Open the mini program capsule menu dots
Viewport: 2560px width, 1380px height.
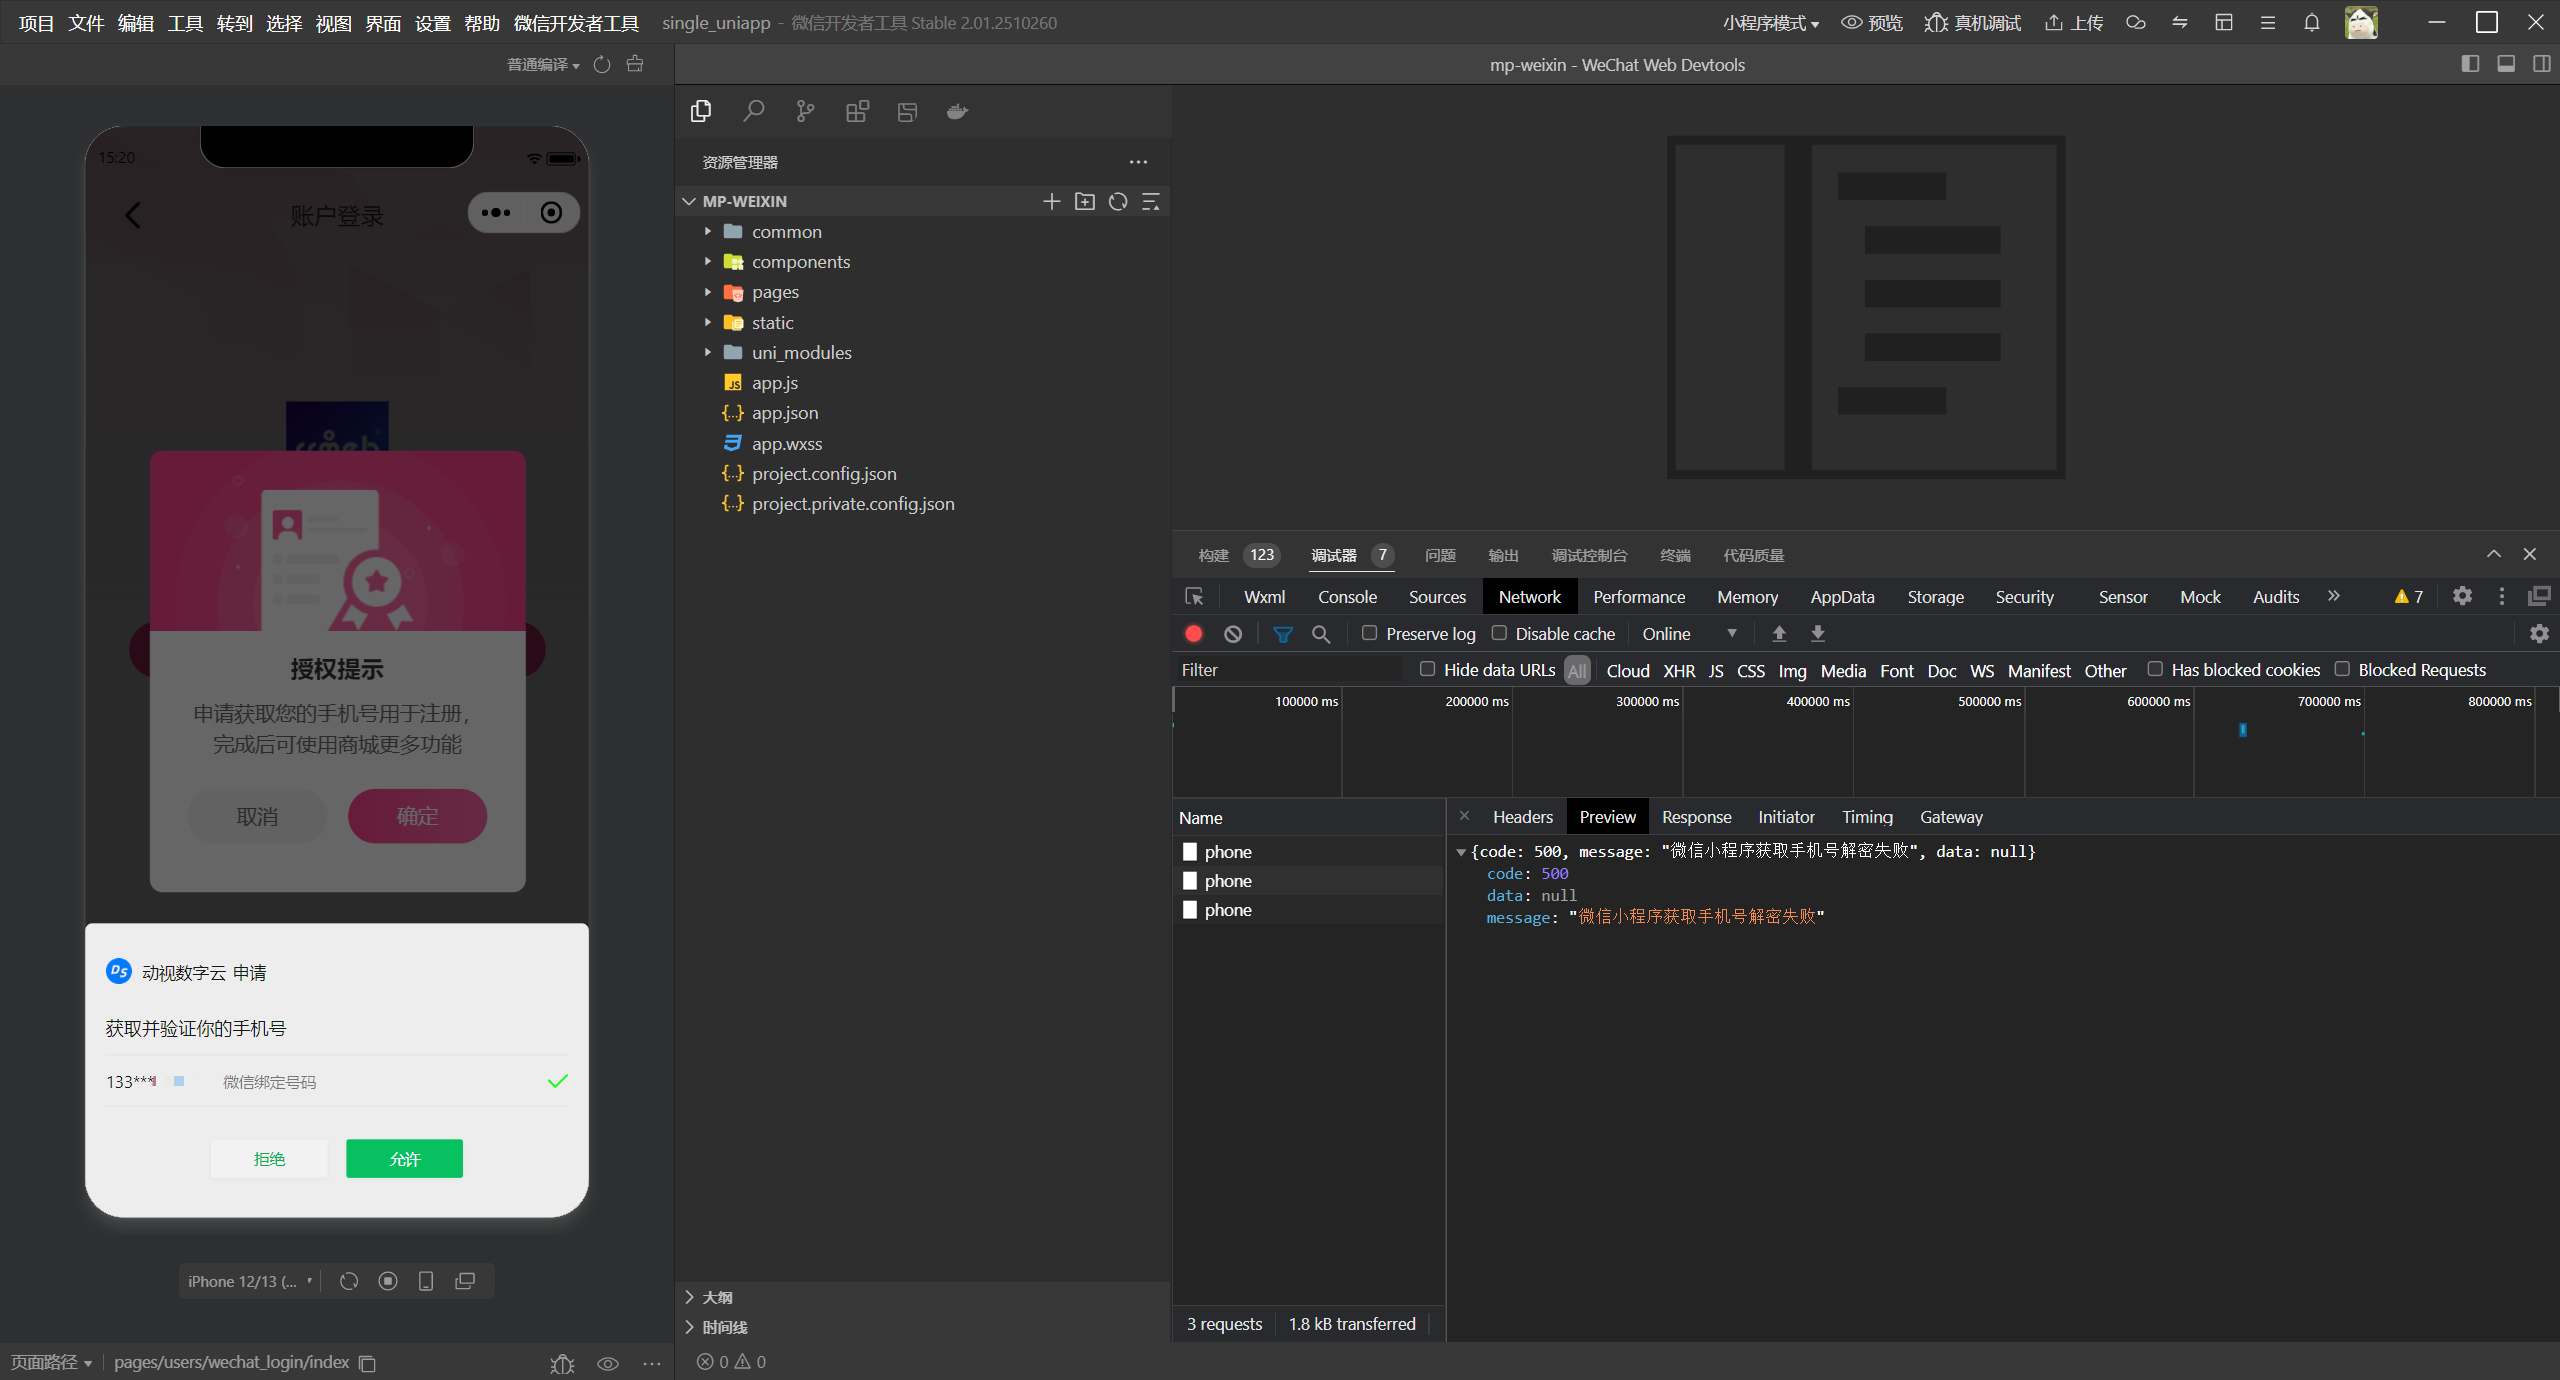tap(496, 213)
